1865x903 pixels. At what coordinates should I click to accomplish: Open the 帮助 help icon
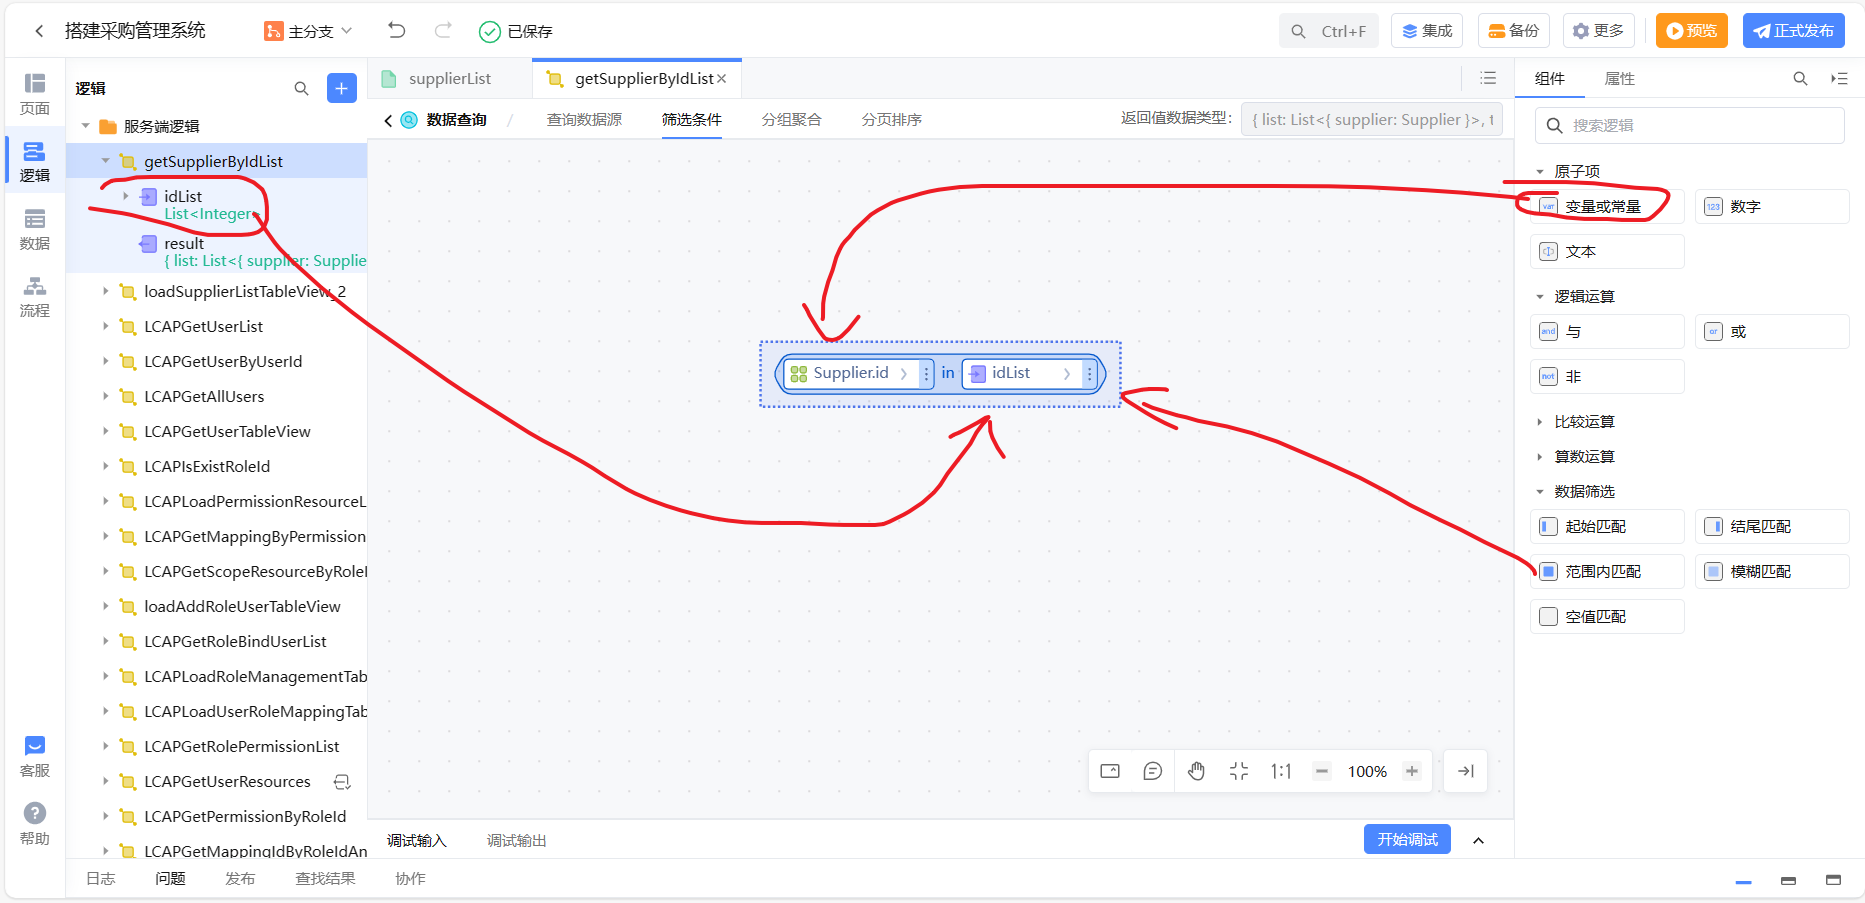click(x=35, y=825)
